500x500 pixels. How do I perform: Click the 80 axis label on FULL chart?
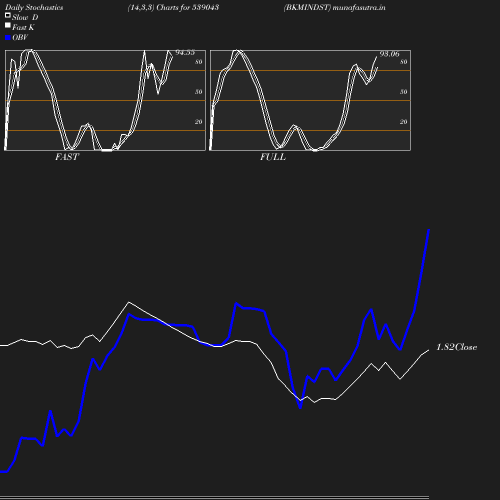(x=404, y=62)
